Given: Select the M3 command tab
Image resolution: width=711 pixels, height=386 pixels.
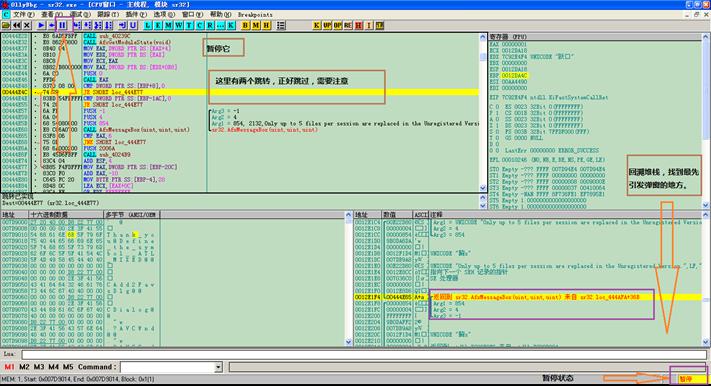Looking at the screenshot, I should (x=39, y=366).
